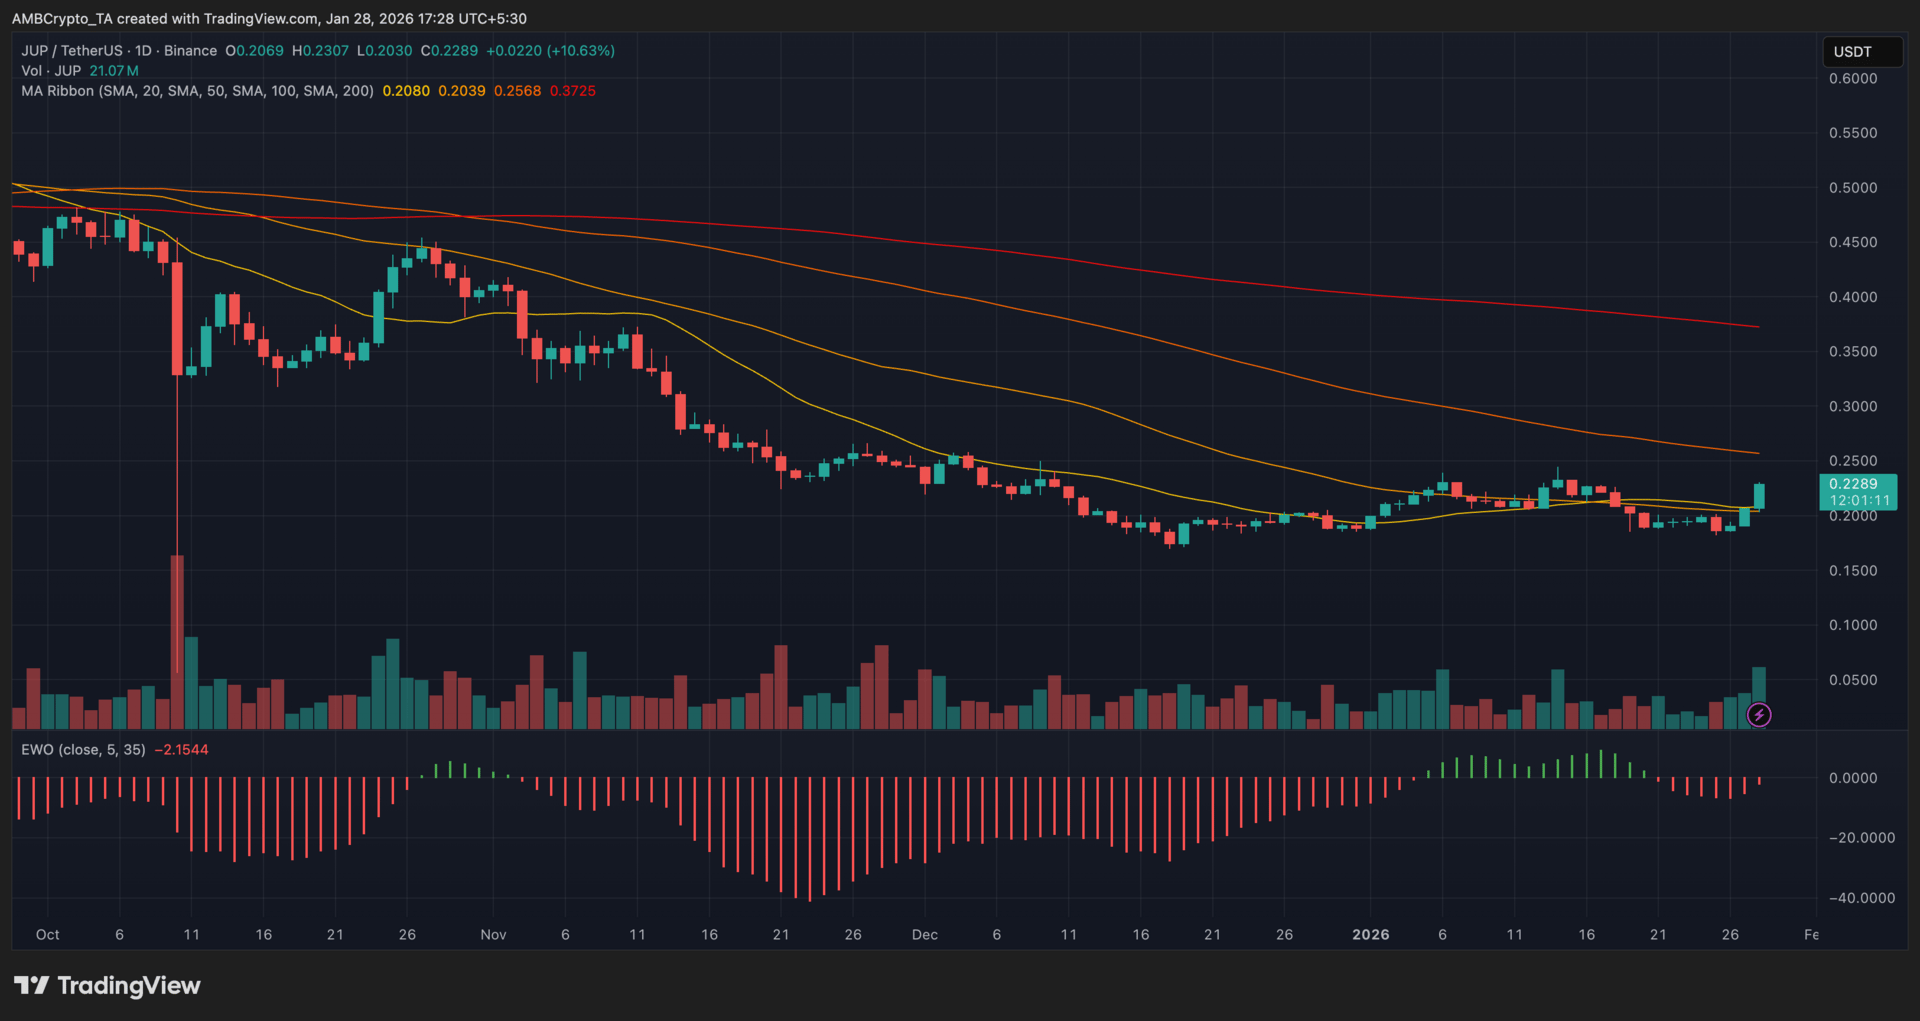
Task: Click the 0.4500 price axis label
Action: tap(1853, 243)
